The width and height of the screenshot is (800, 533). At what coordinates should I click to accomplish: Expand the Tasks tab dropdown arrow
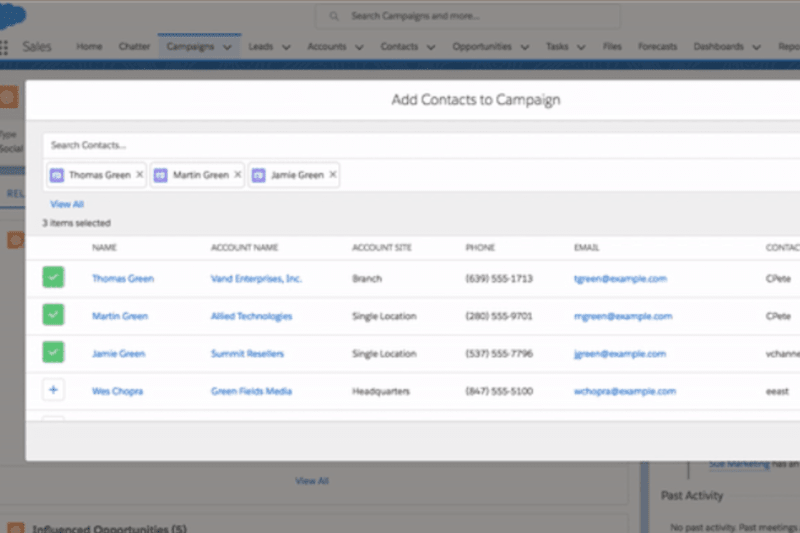point(581,47)
